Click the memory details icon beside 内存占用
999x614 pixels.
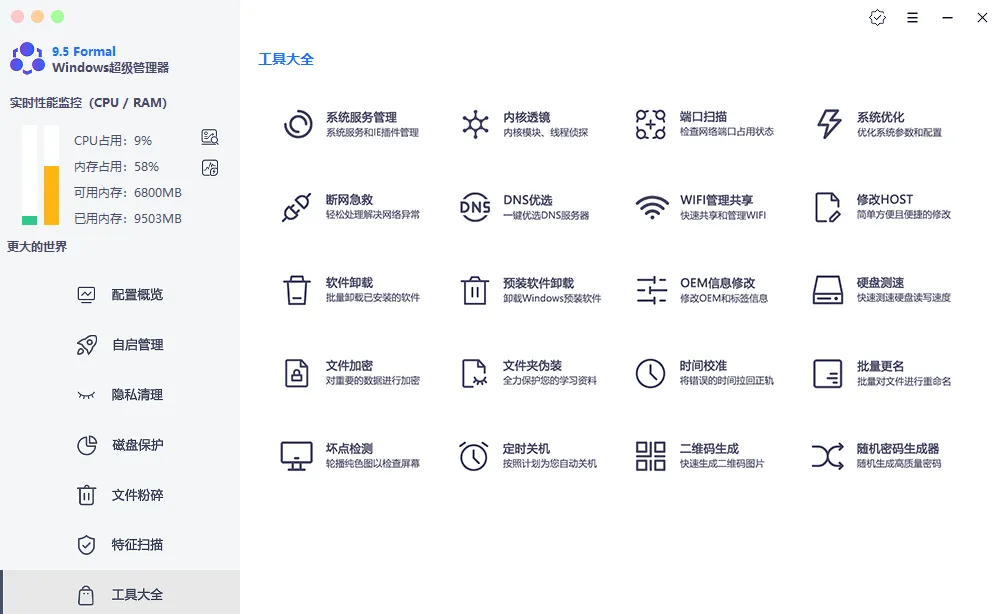click(209, 168)
